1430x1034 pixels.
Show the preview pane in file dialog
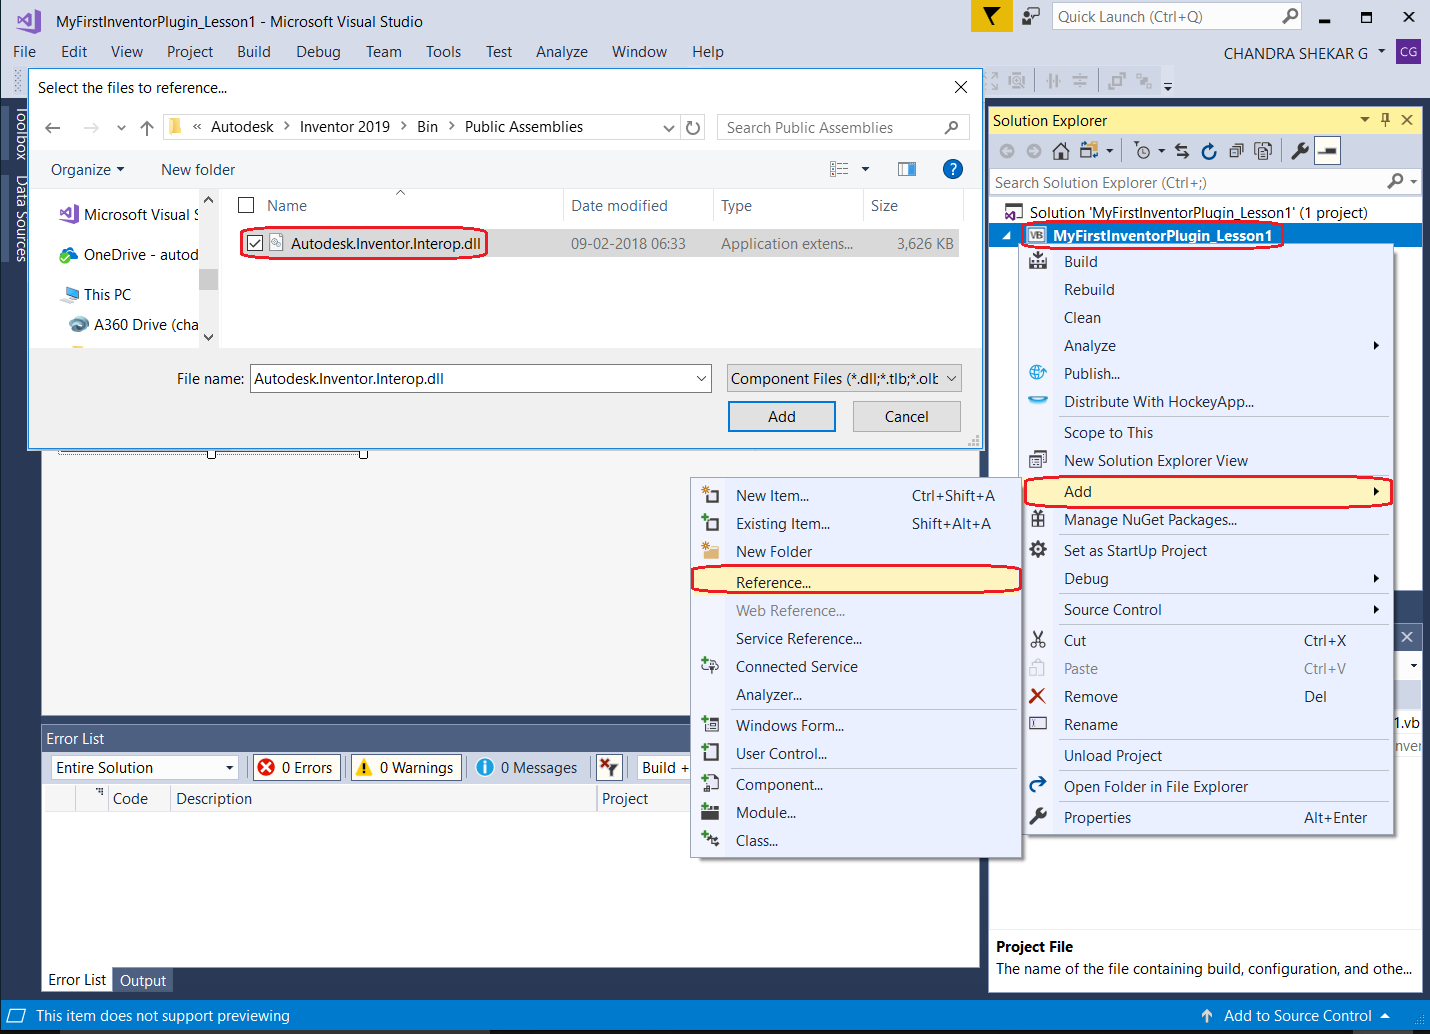(907, 169)
